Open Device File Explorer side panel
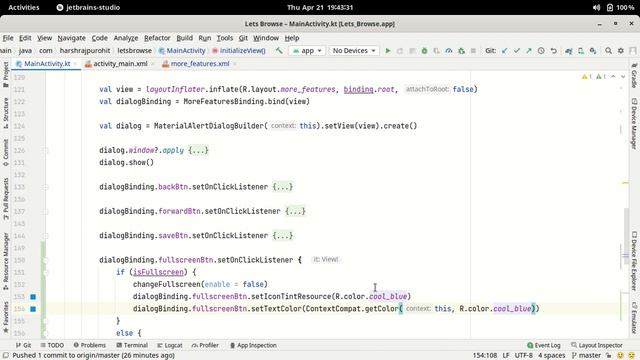 coord(634,261)
